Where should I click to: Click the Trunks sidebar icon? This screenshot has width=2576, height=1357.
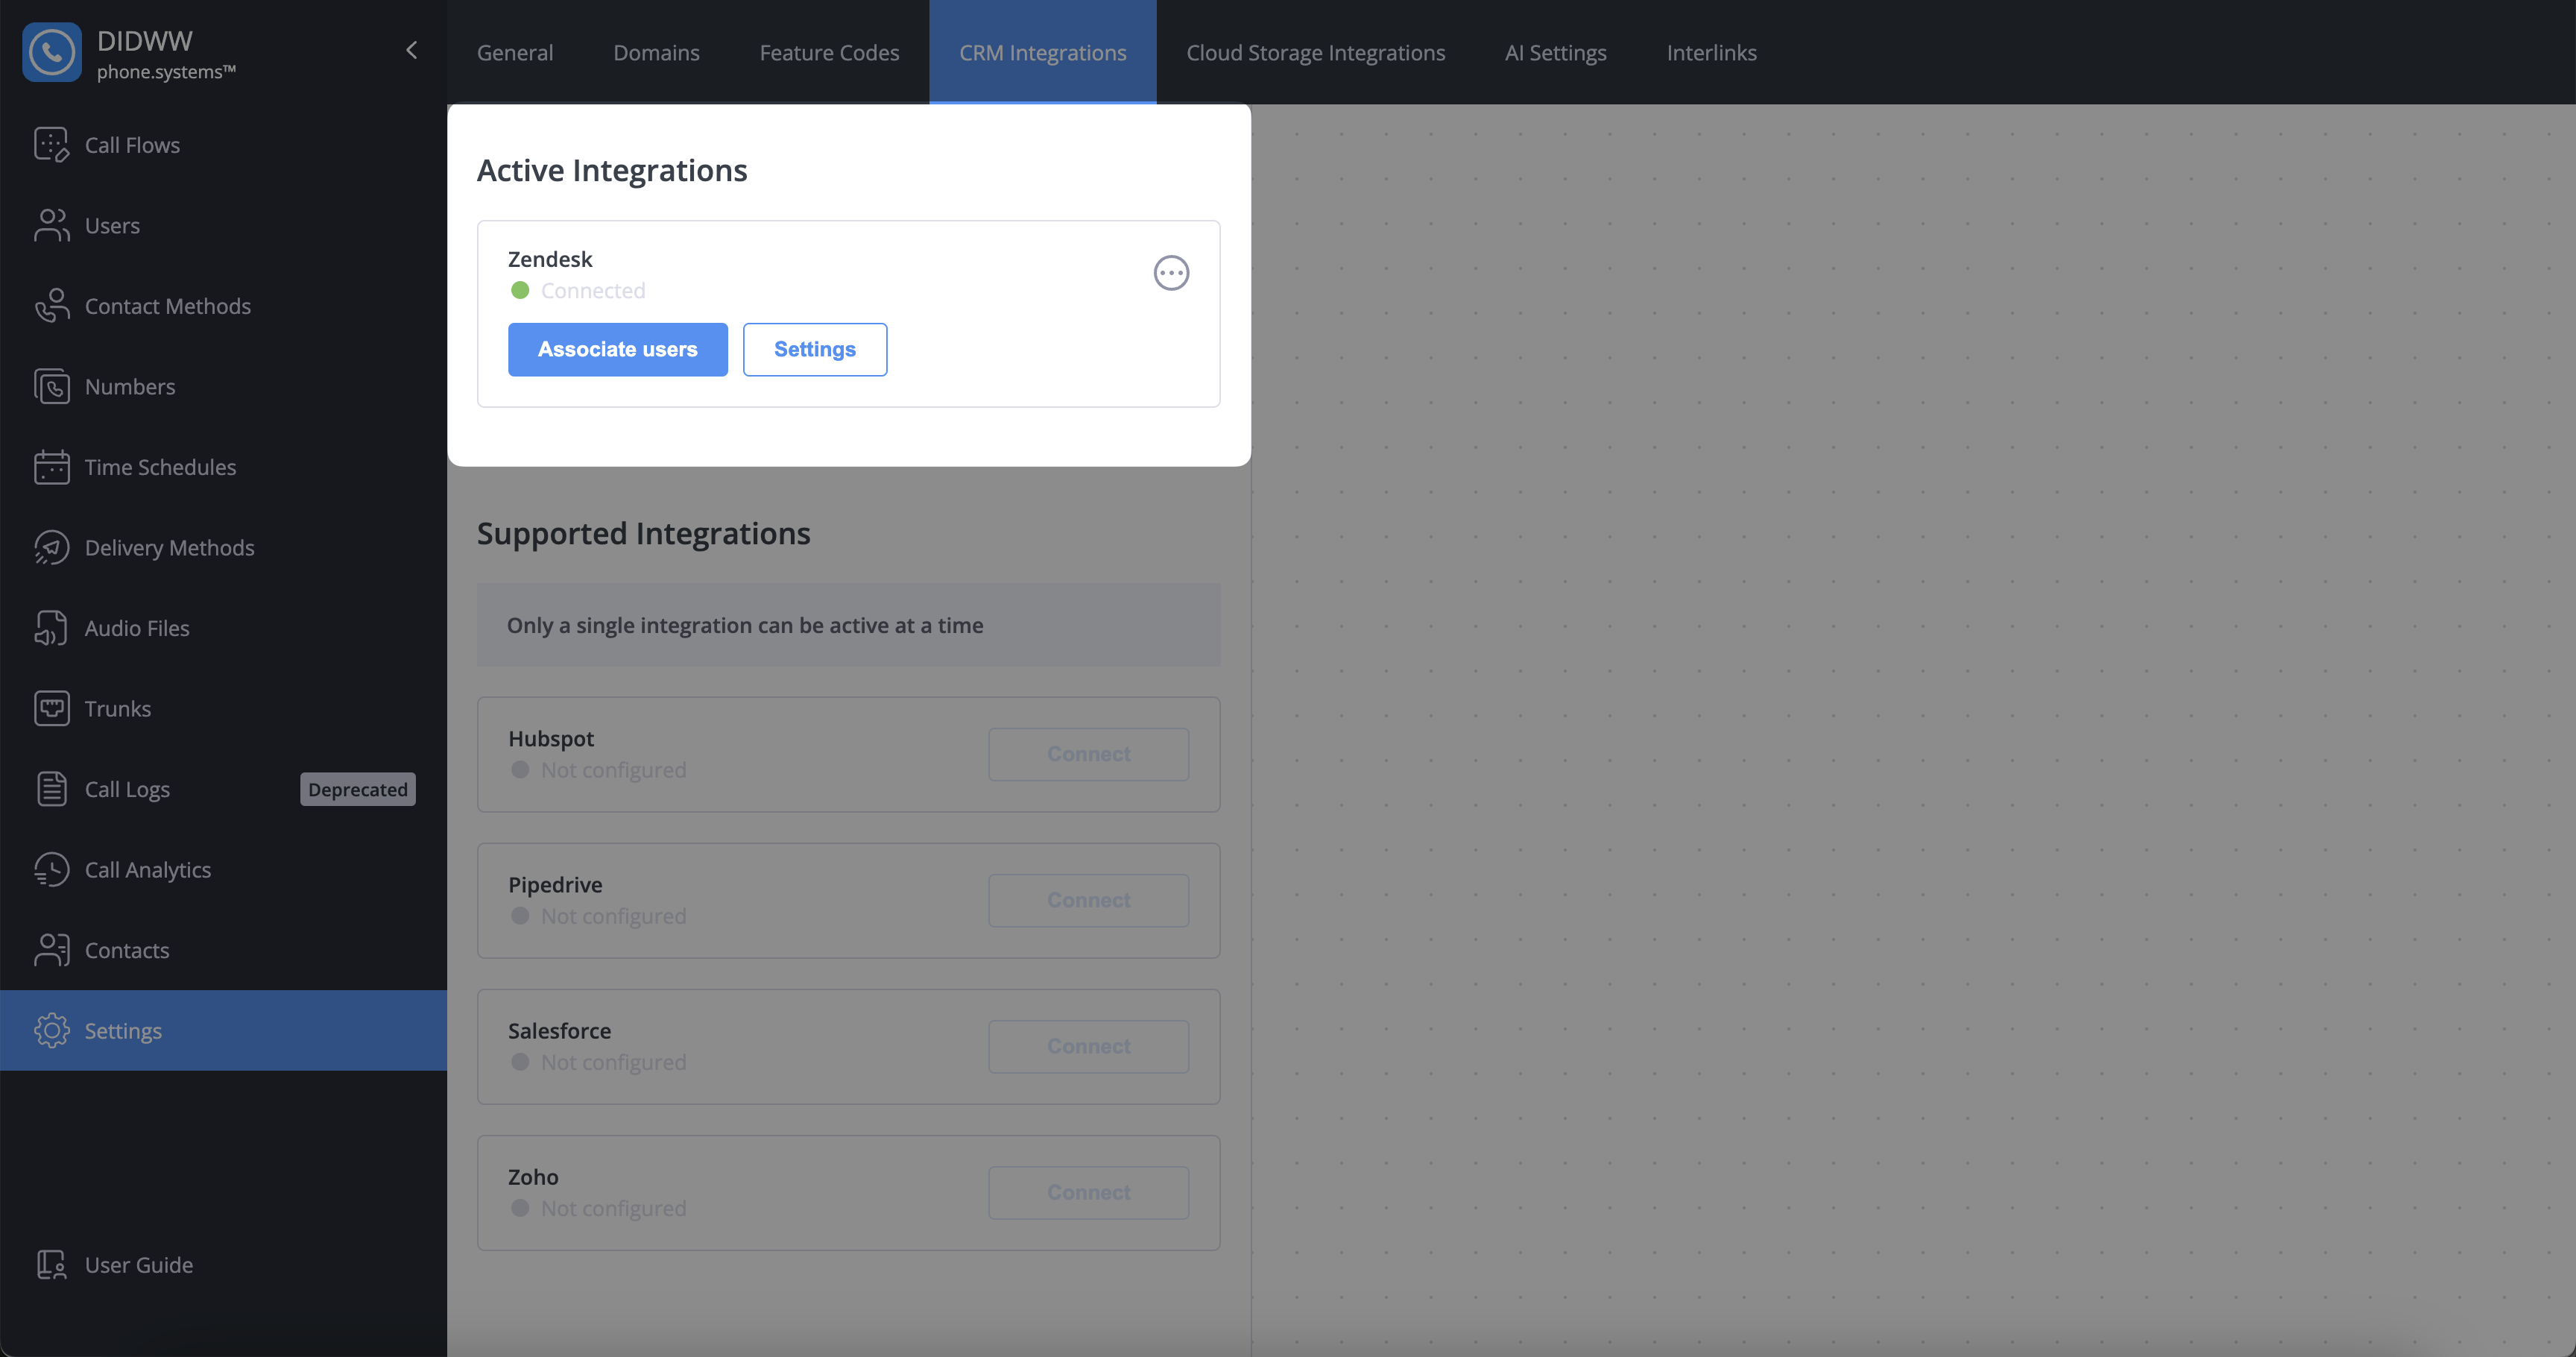51,708
